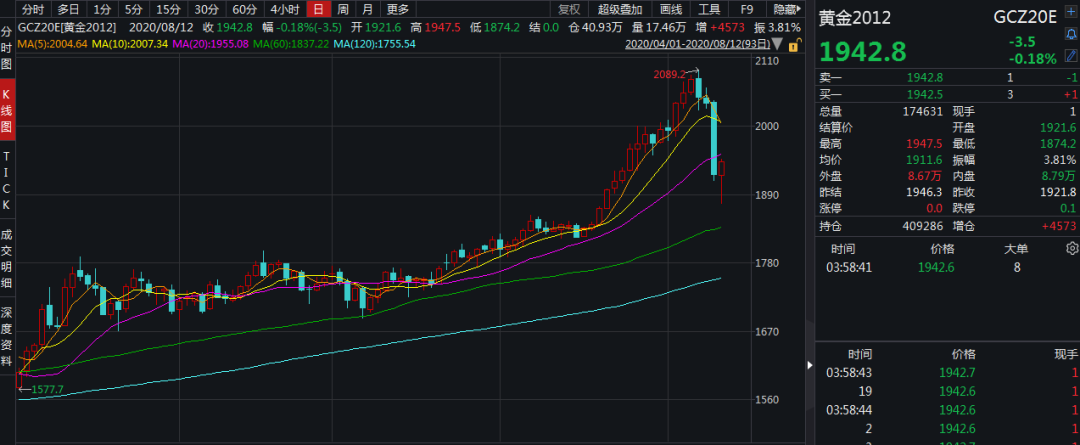Click the 复权 adjustment button
Image resolution: width=1080 pixels, height=445 pixels.
569,9
